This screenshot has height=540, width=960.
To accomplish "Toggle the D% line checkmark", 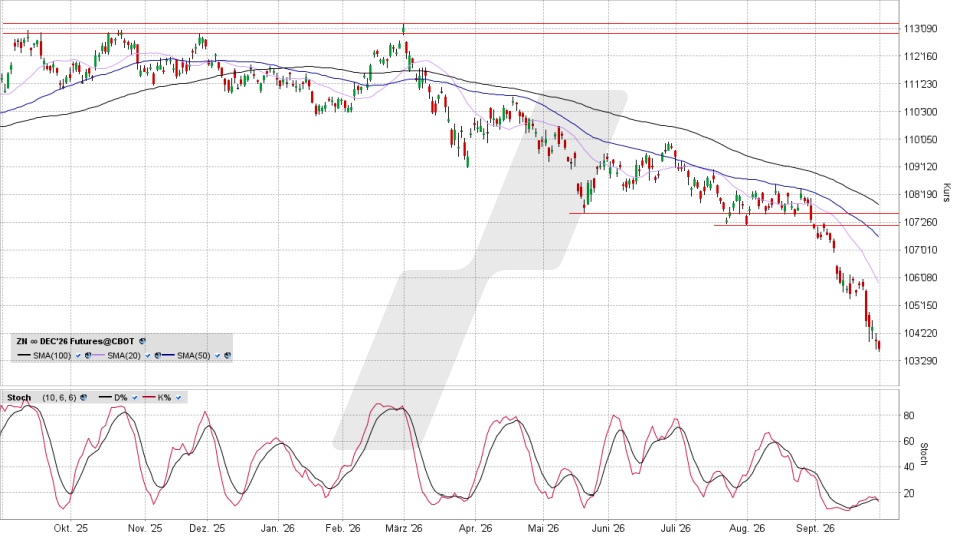I will 135,398.
